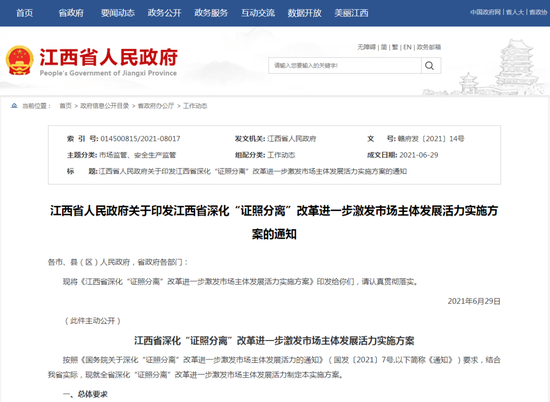Click the main article headline
Screen dimensions: 550x402
[x=274, y=222]
